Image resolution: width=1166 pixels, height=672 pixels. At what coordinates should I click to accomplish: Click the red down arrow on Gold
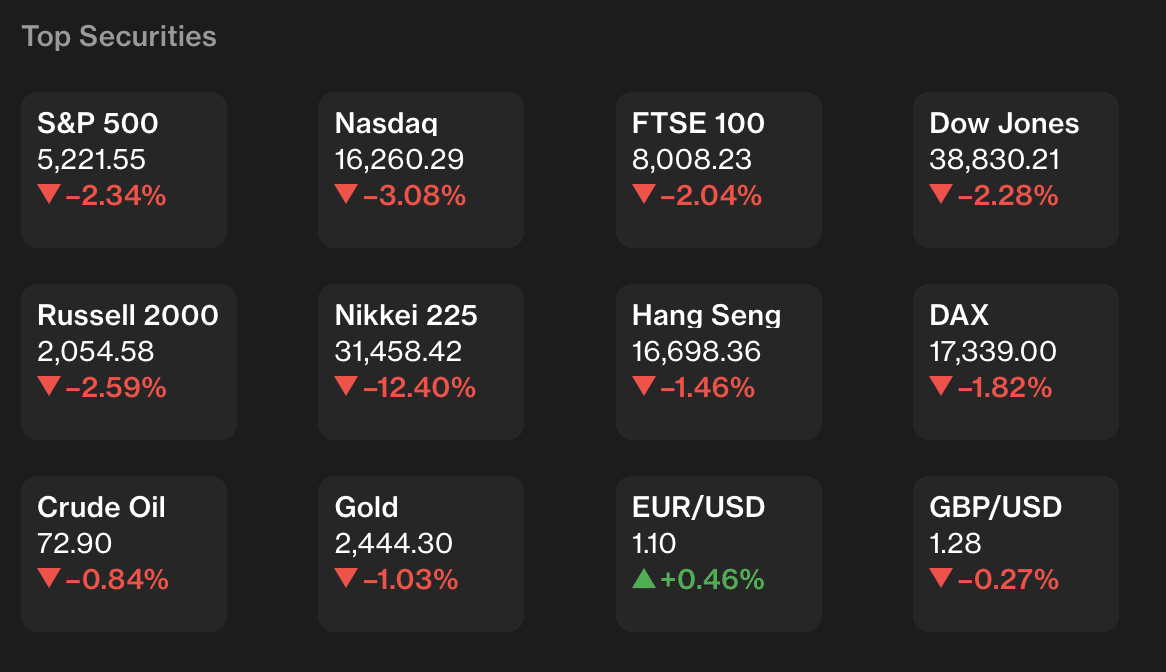click(346, 578)
